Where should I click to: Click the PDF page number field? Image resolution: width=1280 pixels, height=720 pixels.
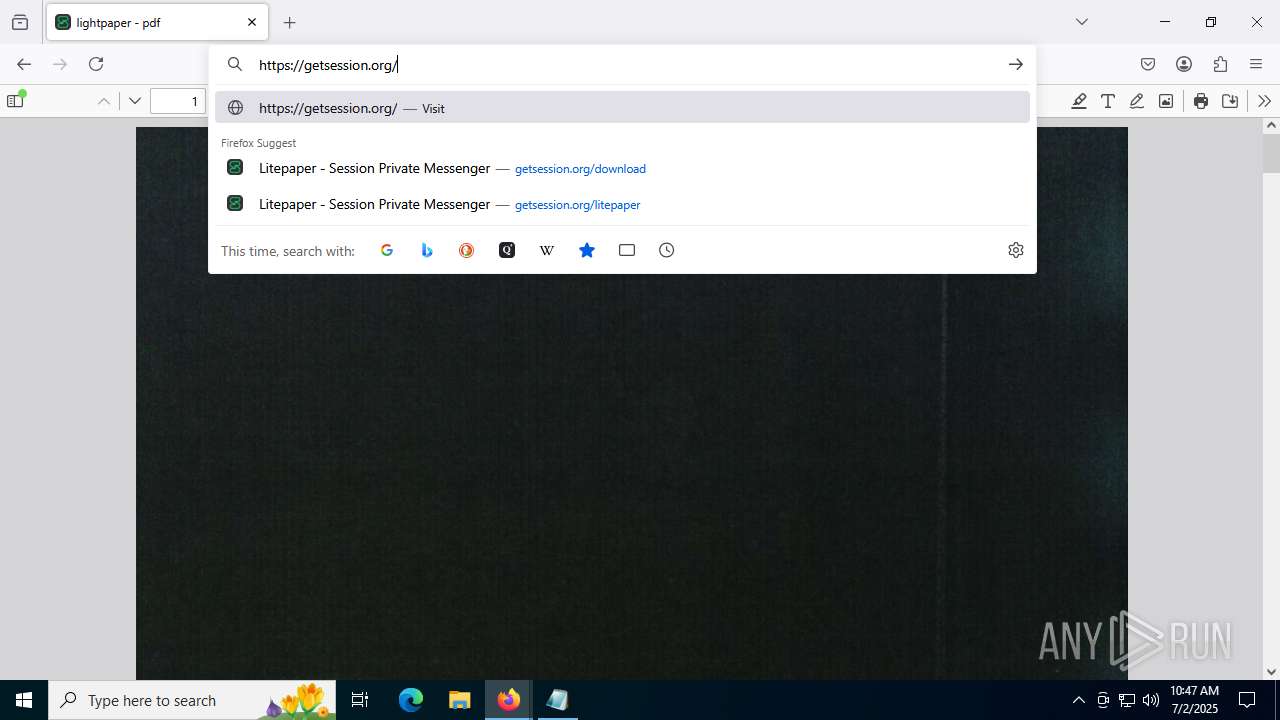click(x=178, y=101)
